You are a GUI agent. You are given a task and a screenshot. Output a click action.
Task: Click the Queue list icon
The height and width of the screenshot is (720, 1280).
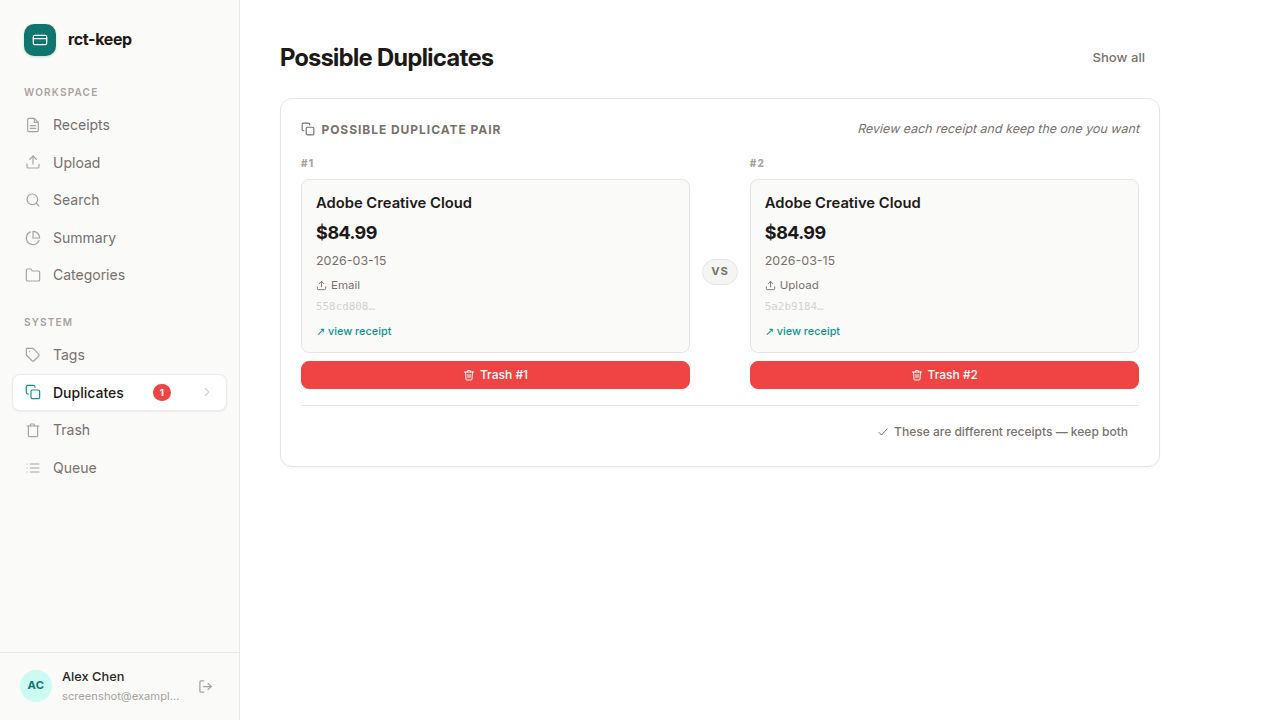tap(33, 468)
